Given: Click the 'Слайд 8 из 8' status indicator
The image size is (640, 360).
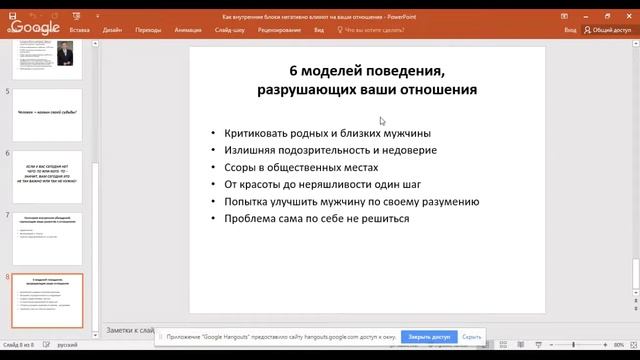Looking at the screenshot, I should (18, 345).
